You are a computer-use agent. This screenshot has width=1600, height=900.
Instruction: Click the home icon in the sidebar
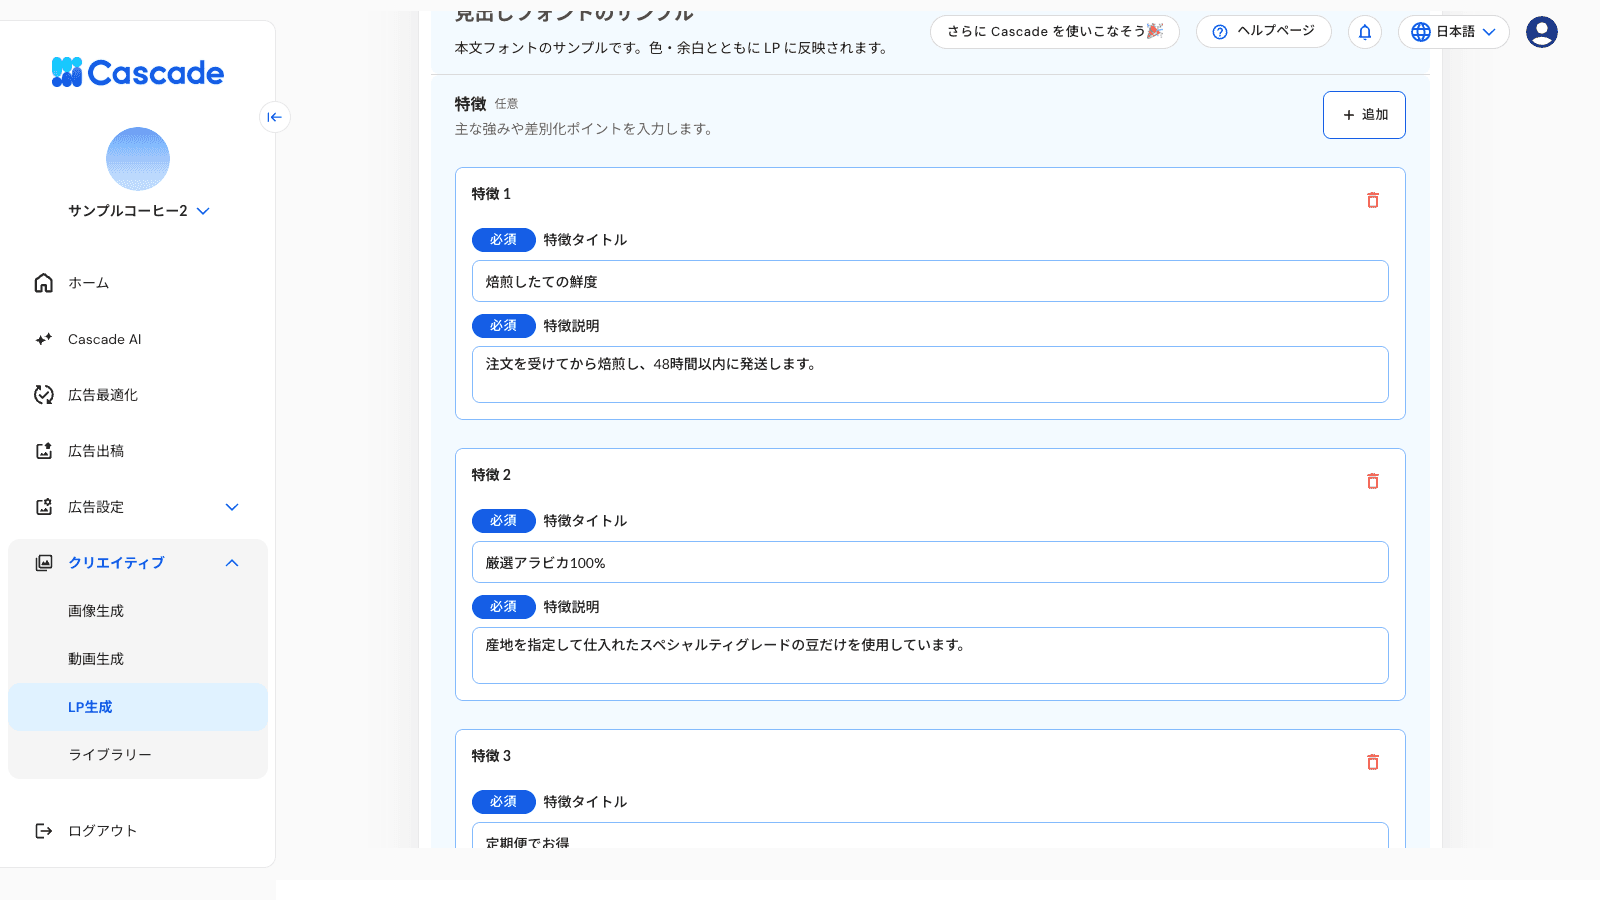[x=44, y=283]
